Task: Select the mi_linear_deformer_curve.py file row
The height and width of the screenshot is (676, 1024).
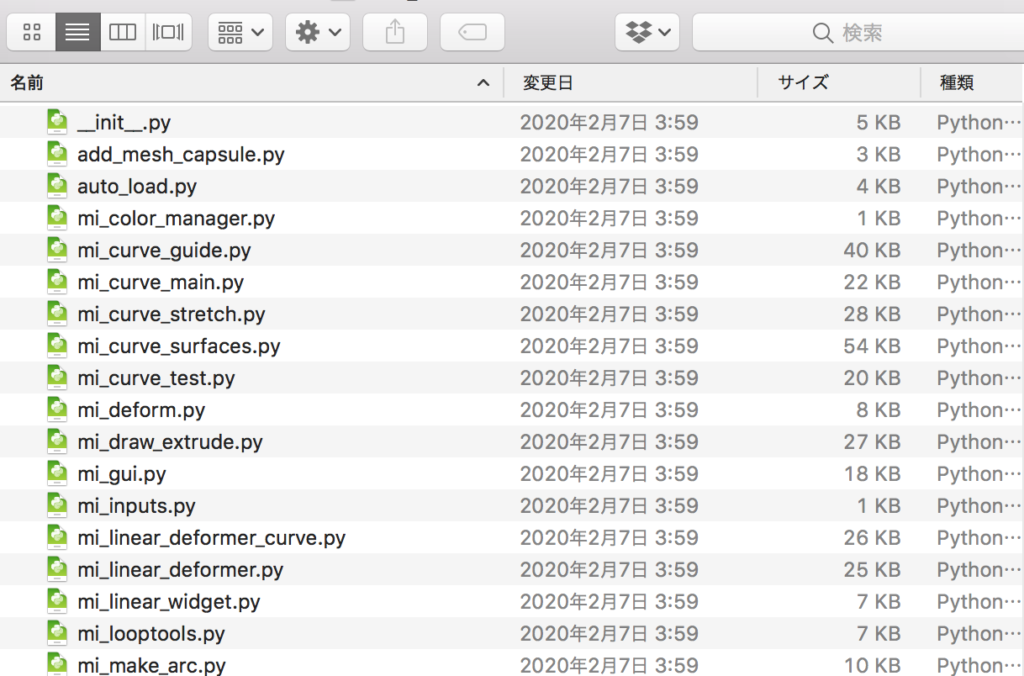Action: pos(211,538)
